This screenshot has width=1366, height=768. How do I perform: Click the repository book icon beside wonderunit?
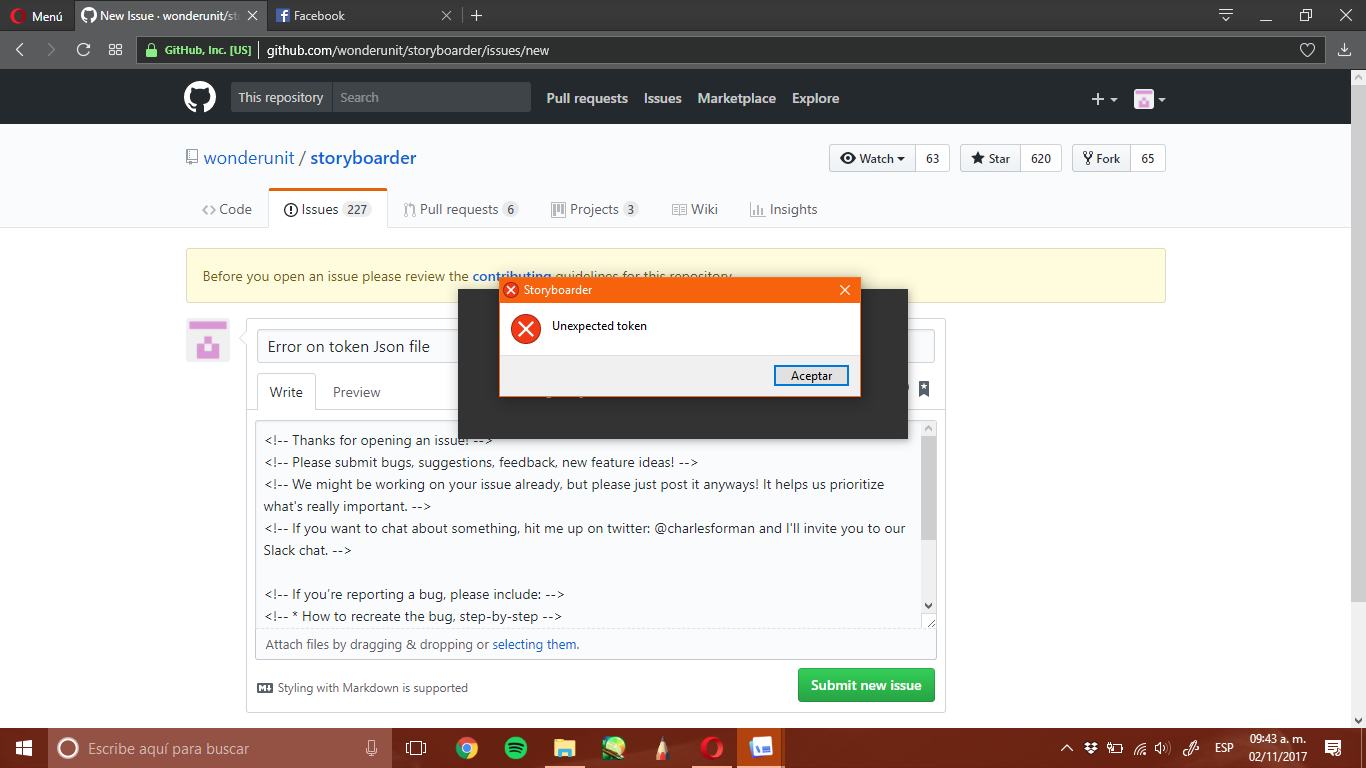(x=191, y=157)
